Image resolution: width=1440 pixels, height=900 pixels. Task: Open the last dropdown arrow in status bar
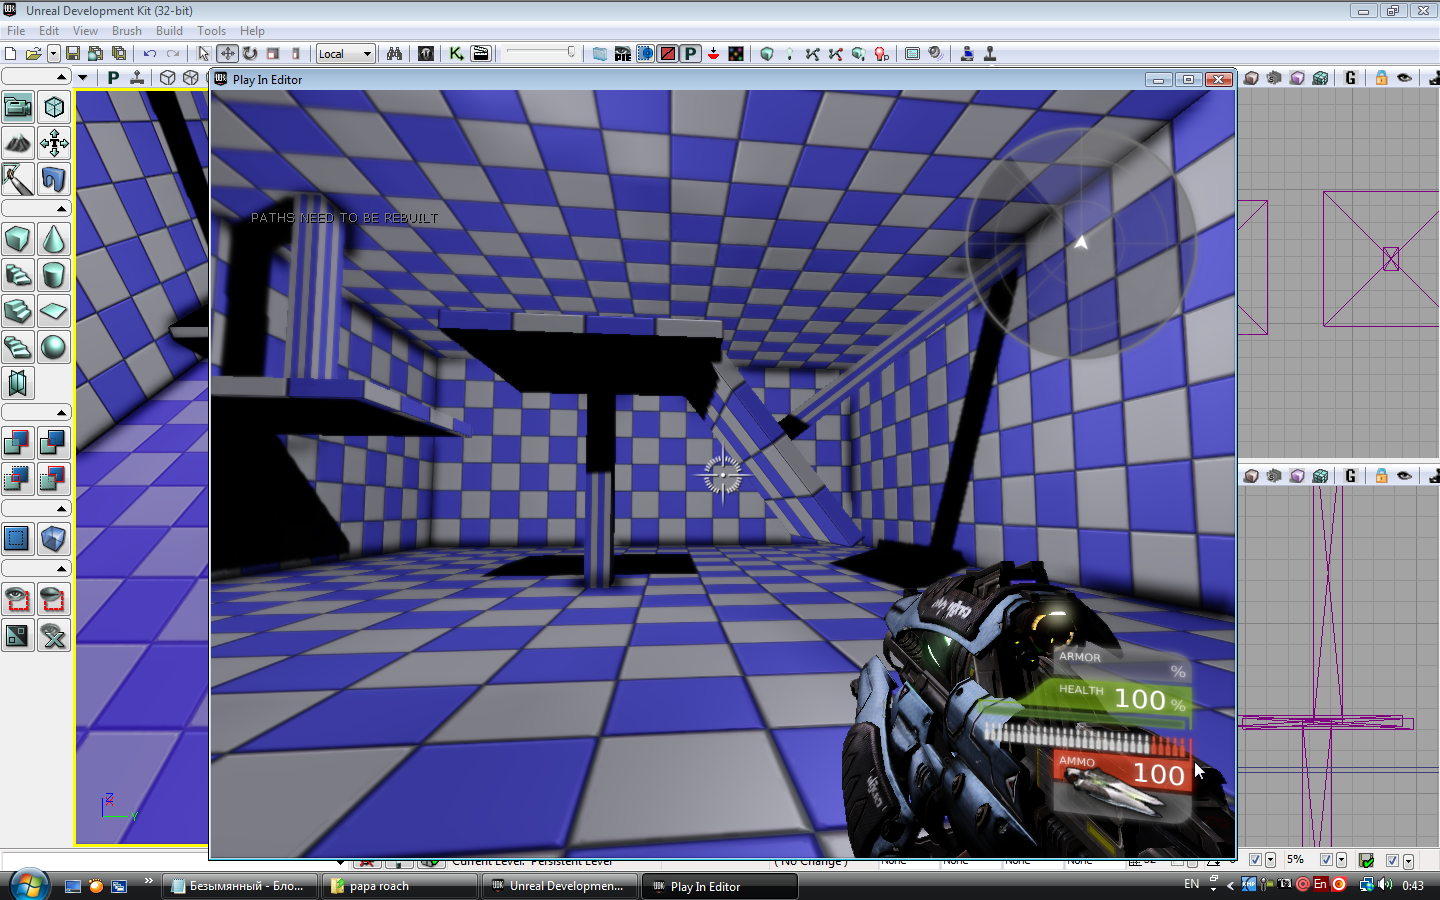pyautogui.click(x=1408, y=860)
